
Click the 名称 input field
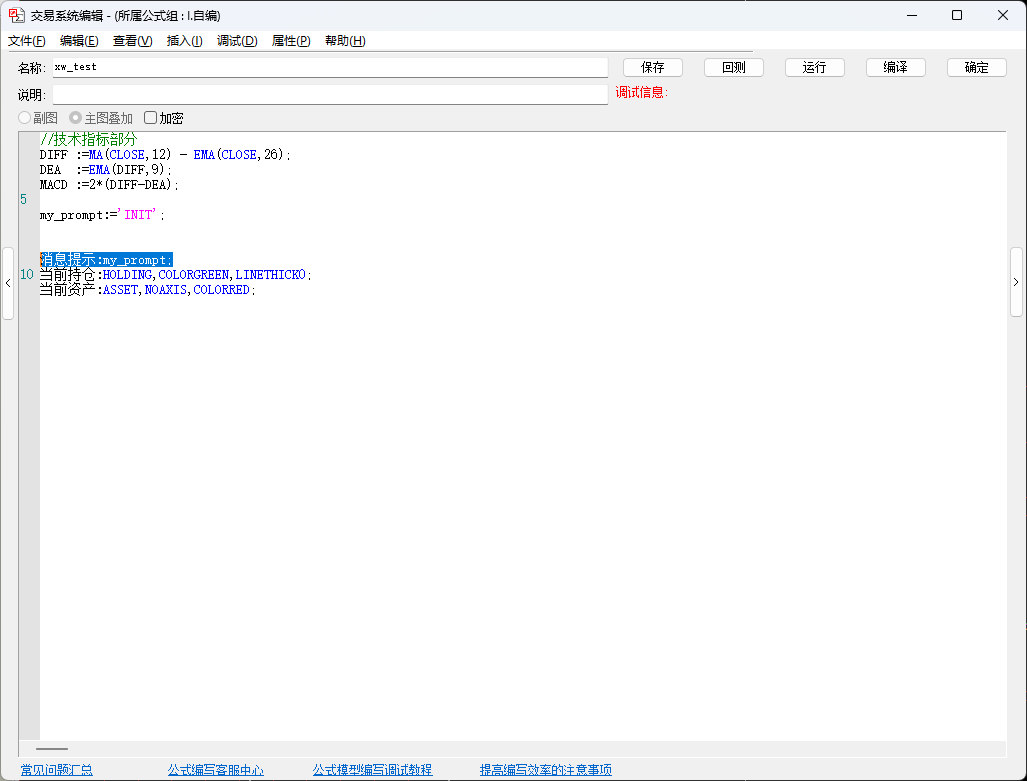[330, 67]
